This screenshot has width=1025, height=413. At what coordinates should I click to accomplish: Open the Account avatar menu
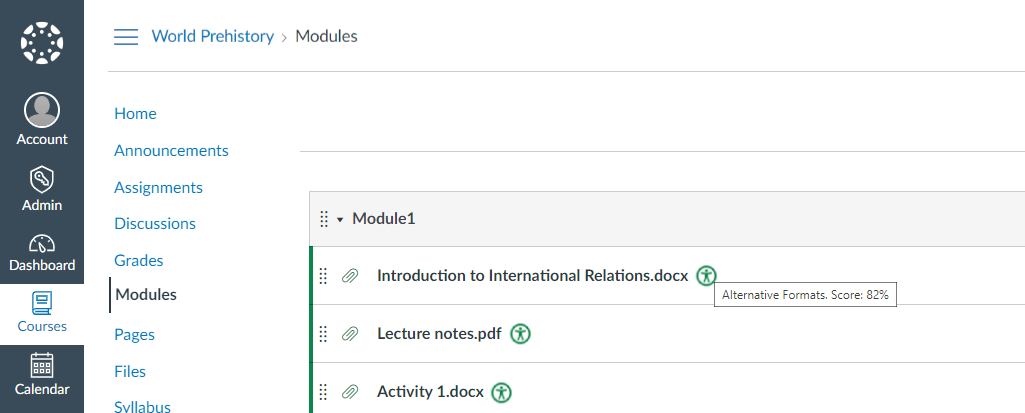coord(42,110)
